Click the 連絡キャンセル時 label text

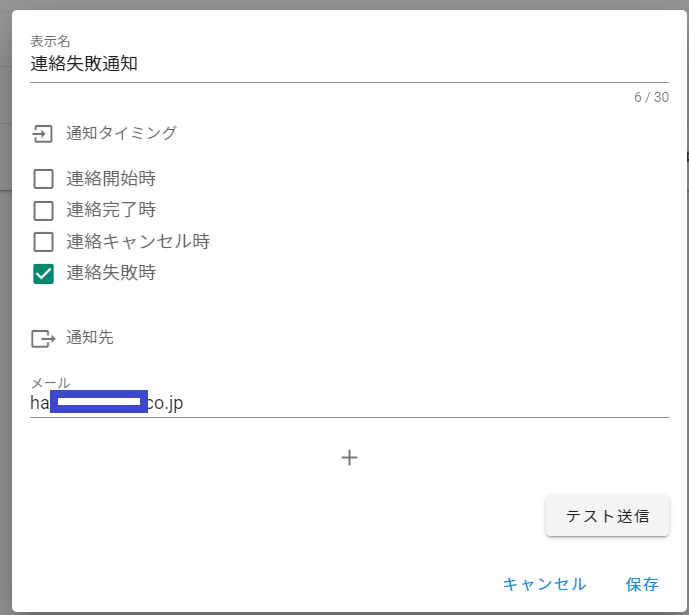[x=138, y=242]
